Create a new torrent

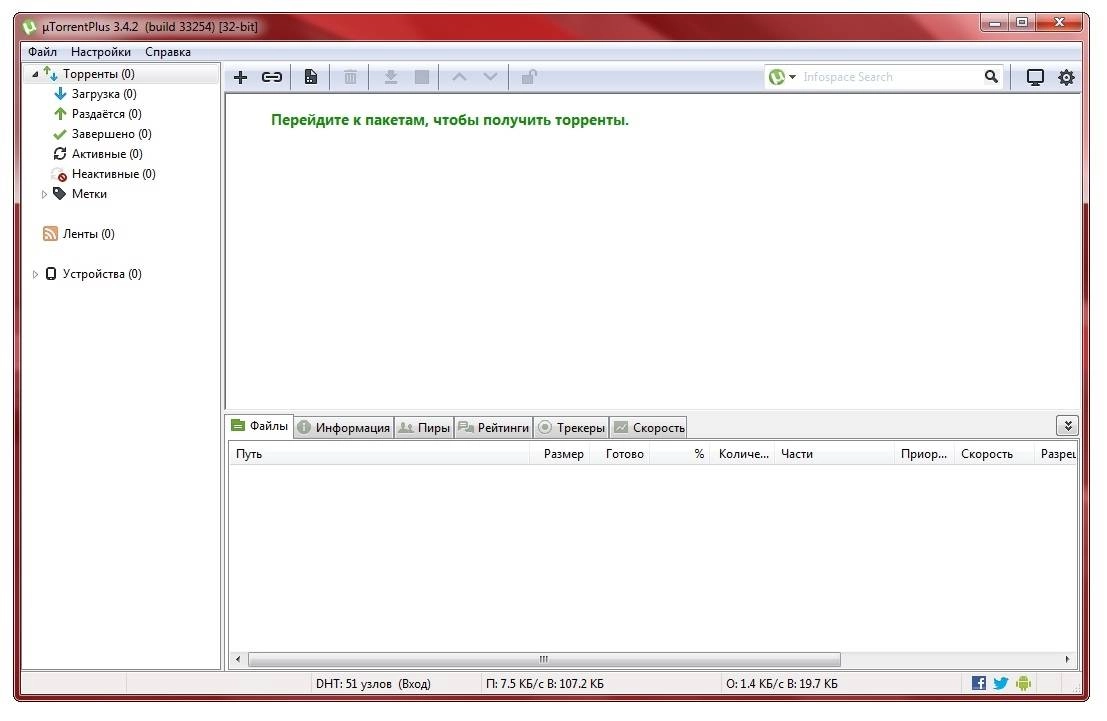(311, 76)
